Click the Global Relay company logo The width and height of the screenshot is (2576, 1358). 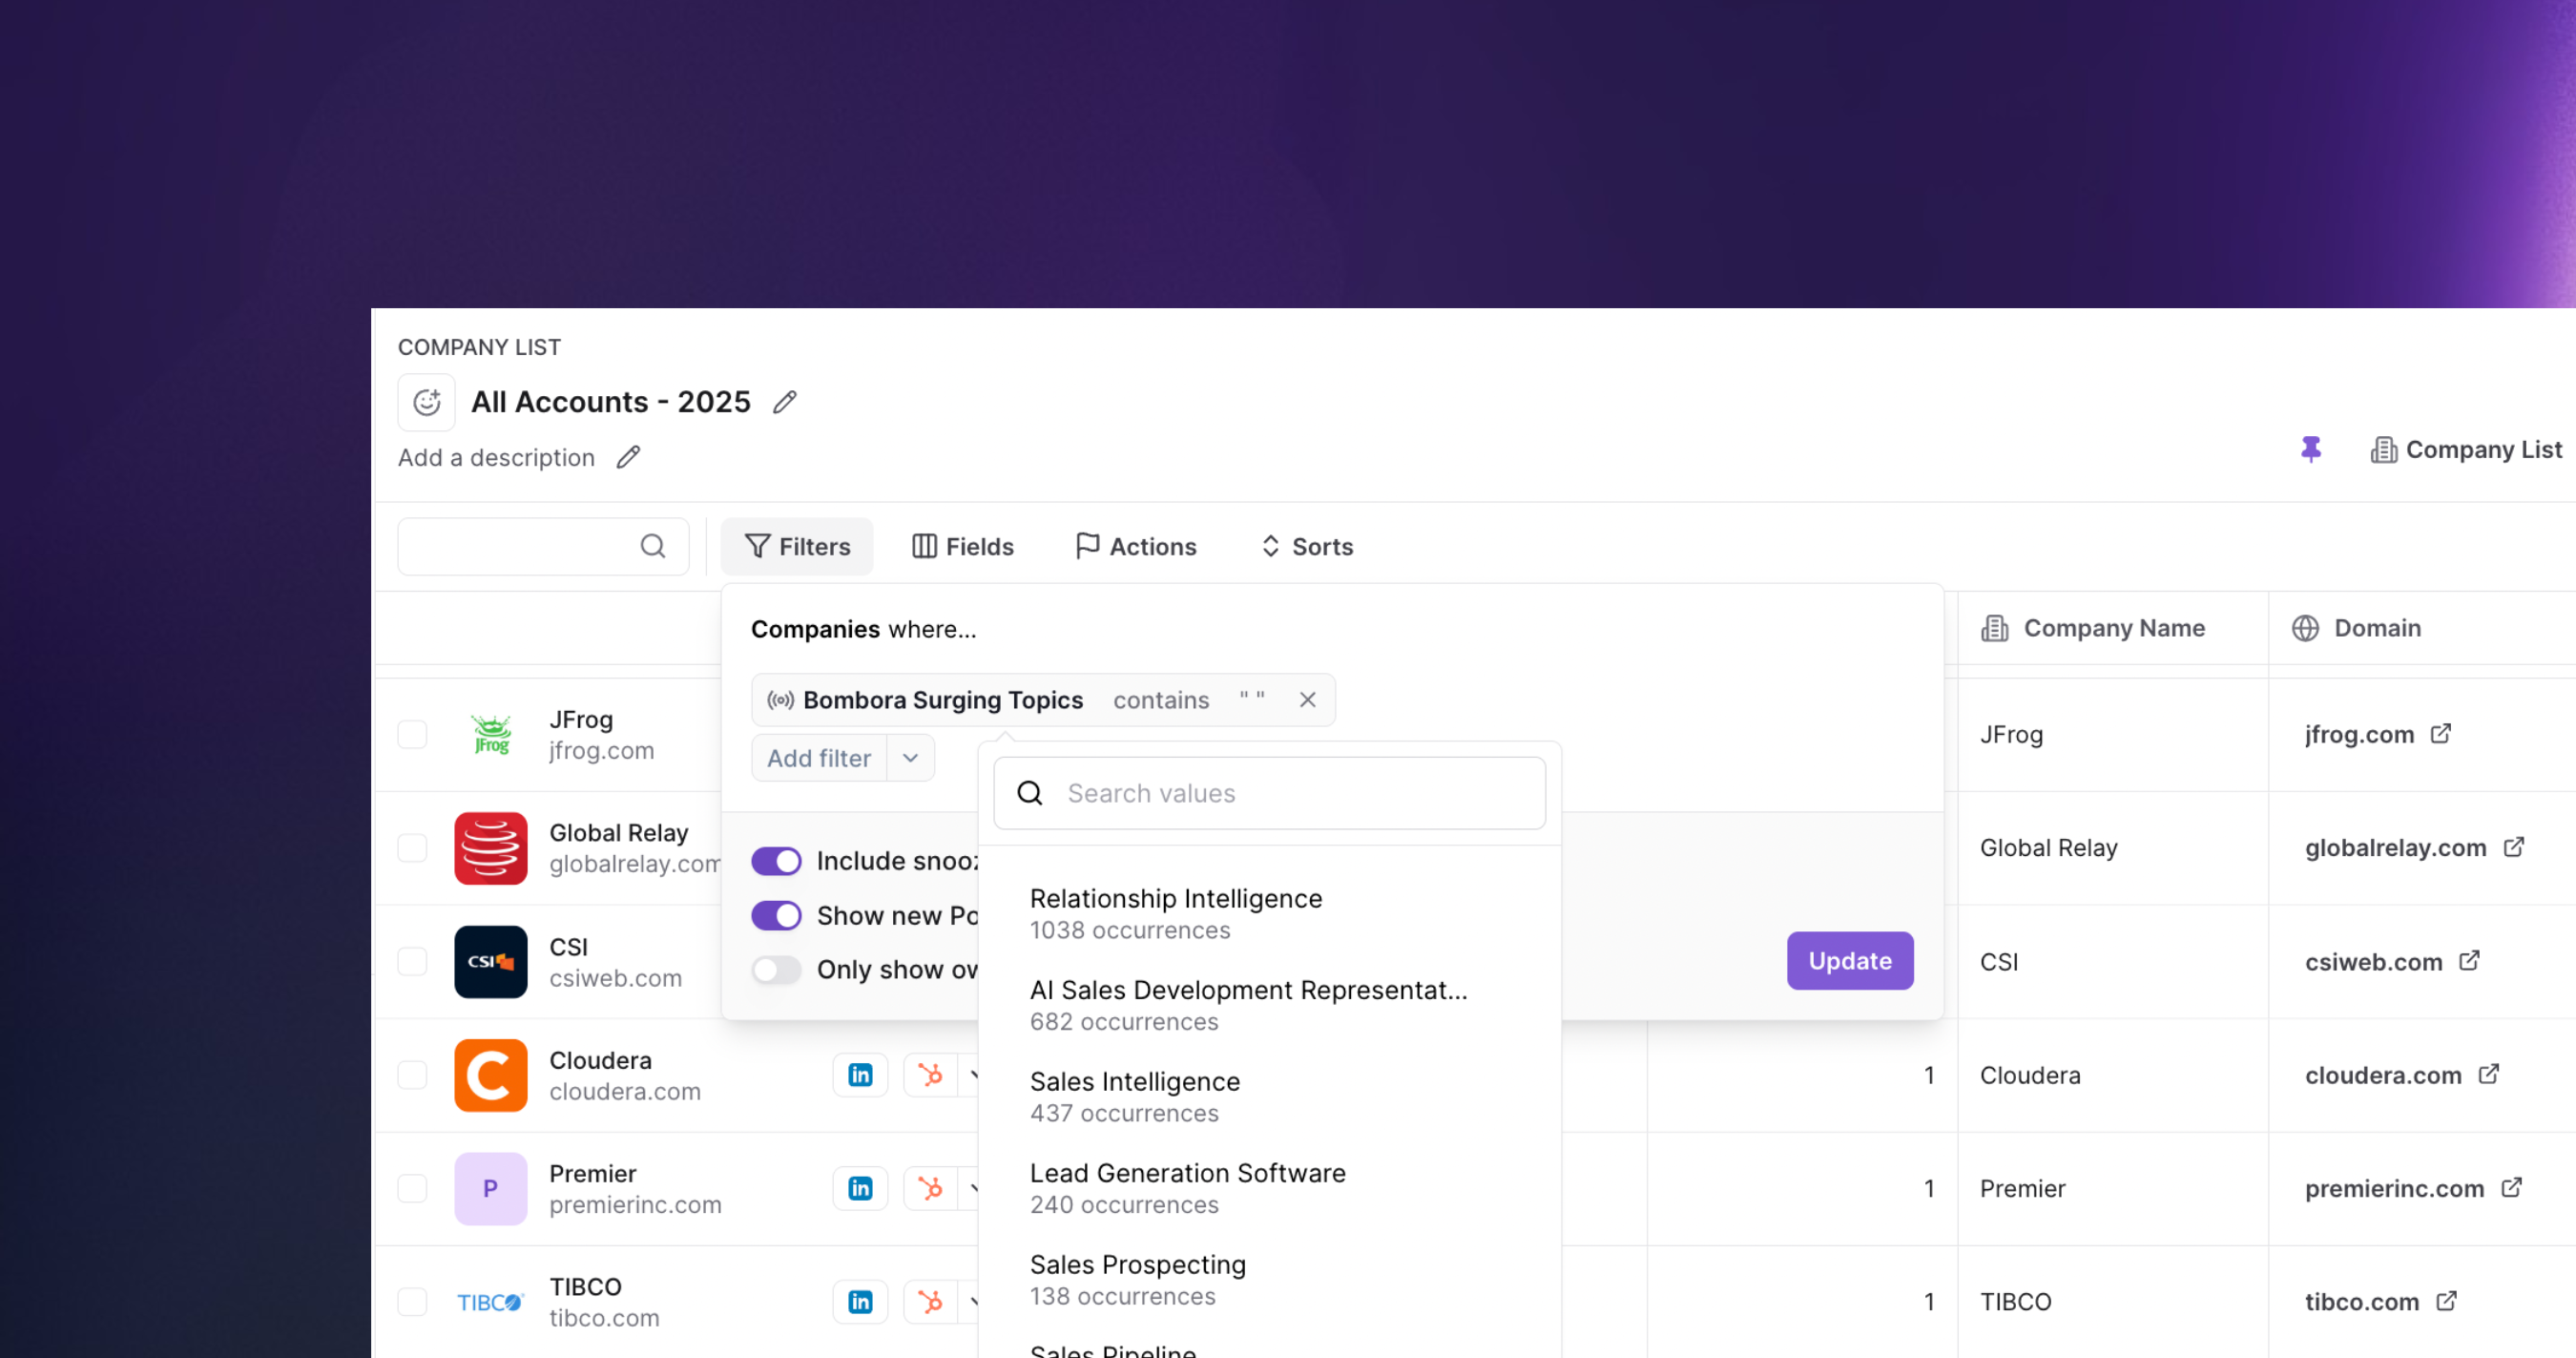click(491, 848)
